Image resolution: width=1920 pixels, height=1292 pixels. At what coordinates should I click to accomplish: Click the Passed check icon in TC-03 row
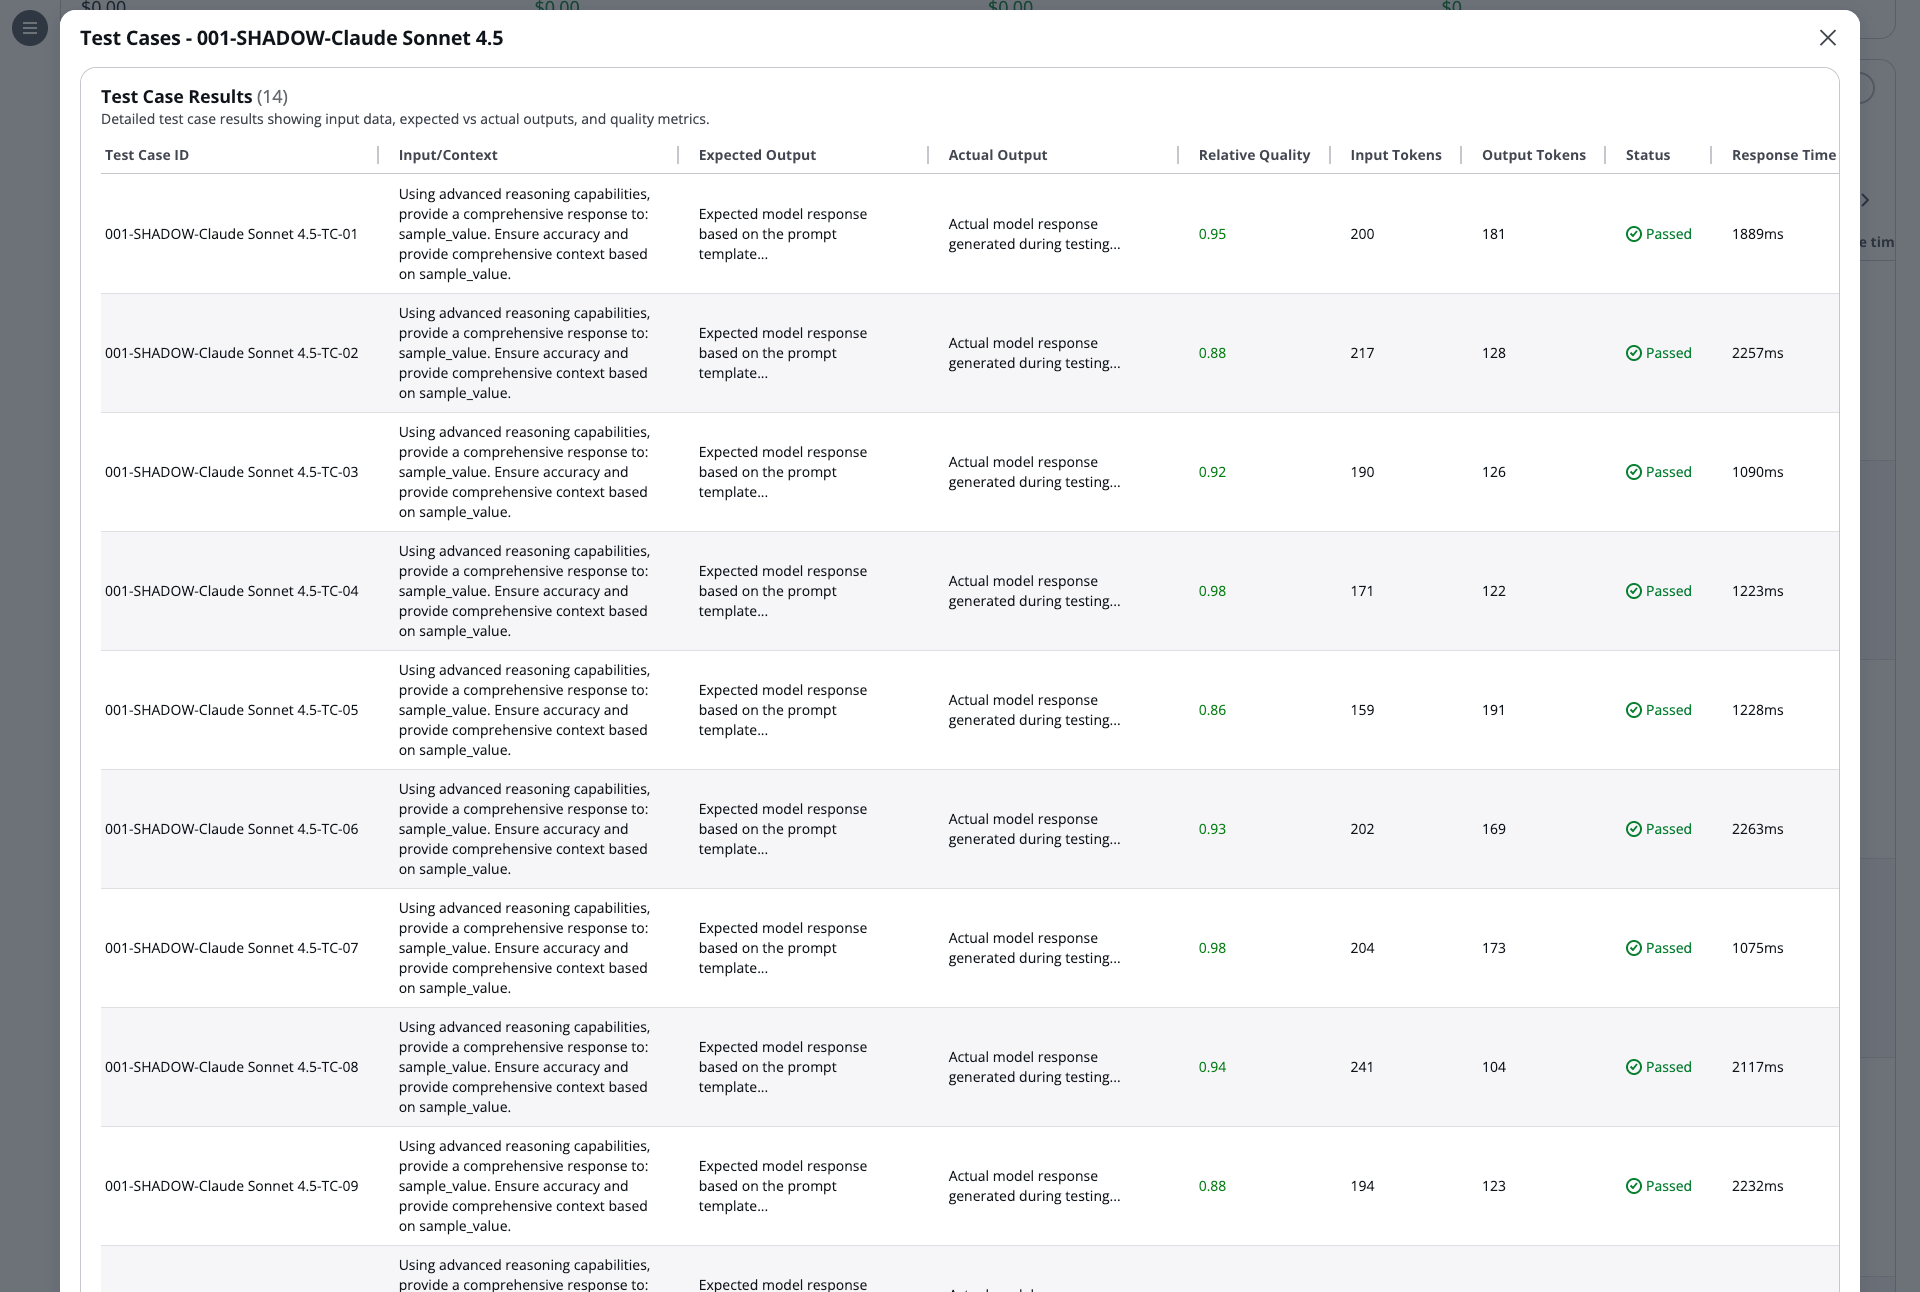click(1634, 472)
